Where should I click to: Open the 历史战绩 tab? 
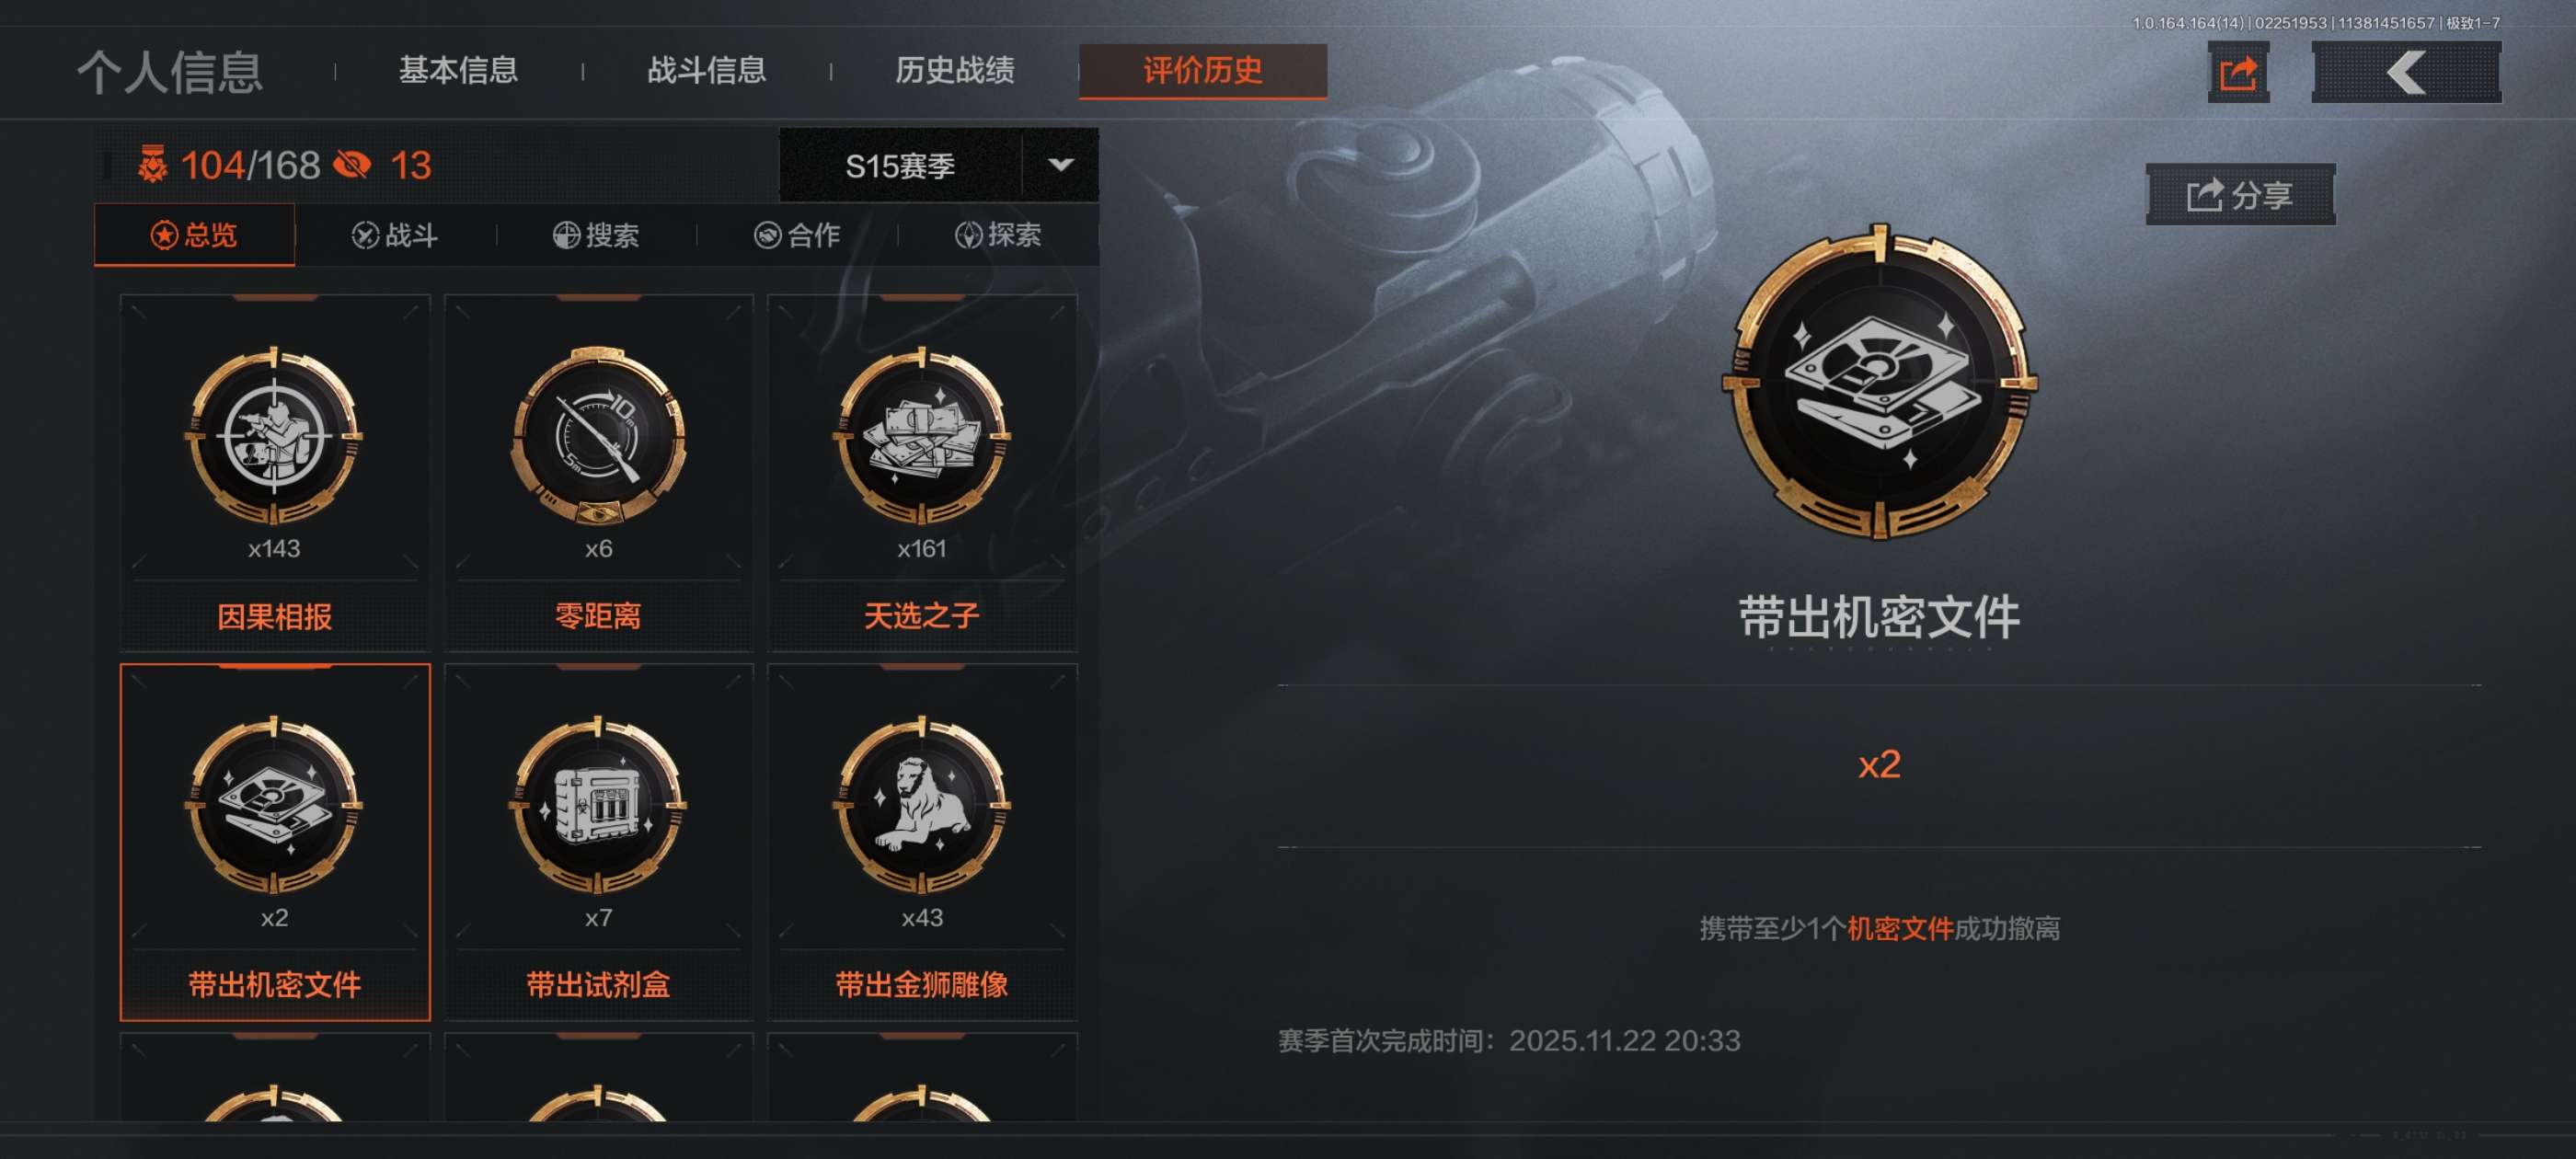click(x=954, y=70)
